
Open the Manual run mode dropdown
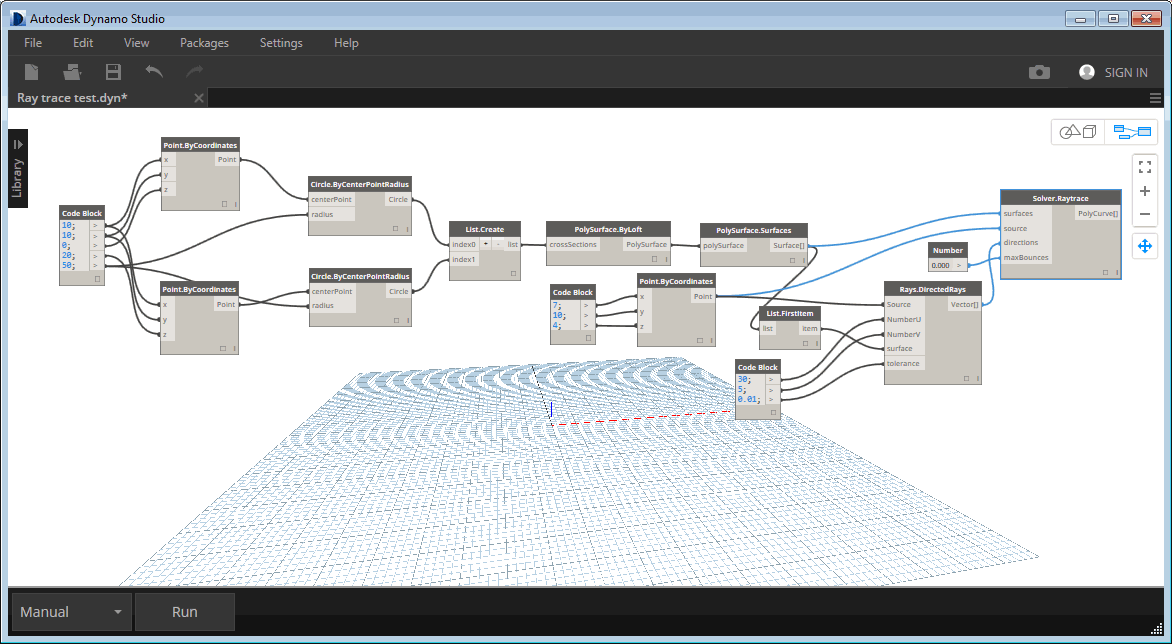70,611
